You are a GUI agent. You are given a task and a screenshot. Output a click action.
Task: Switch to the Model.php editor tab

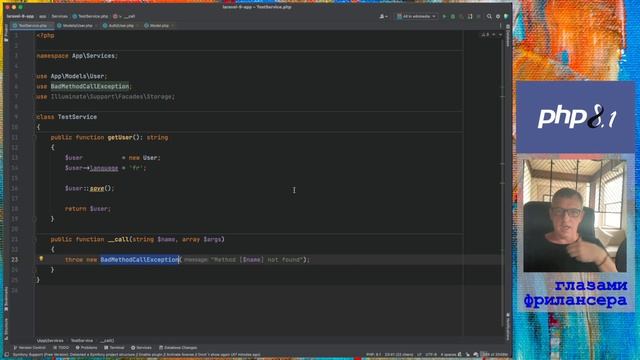(x=159, y=26)
